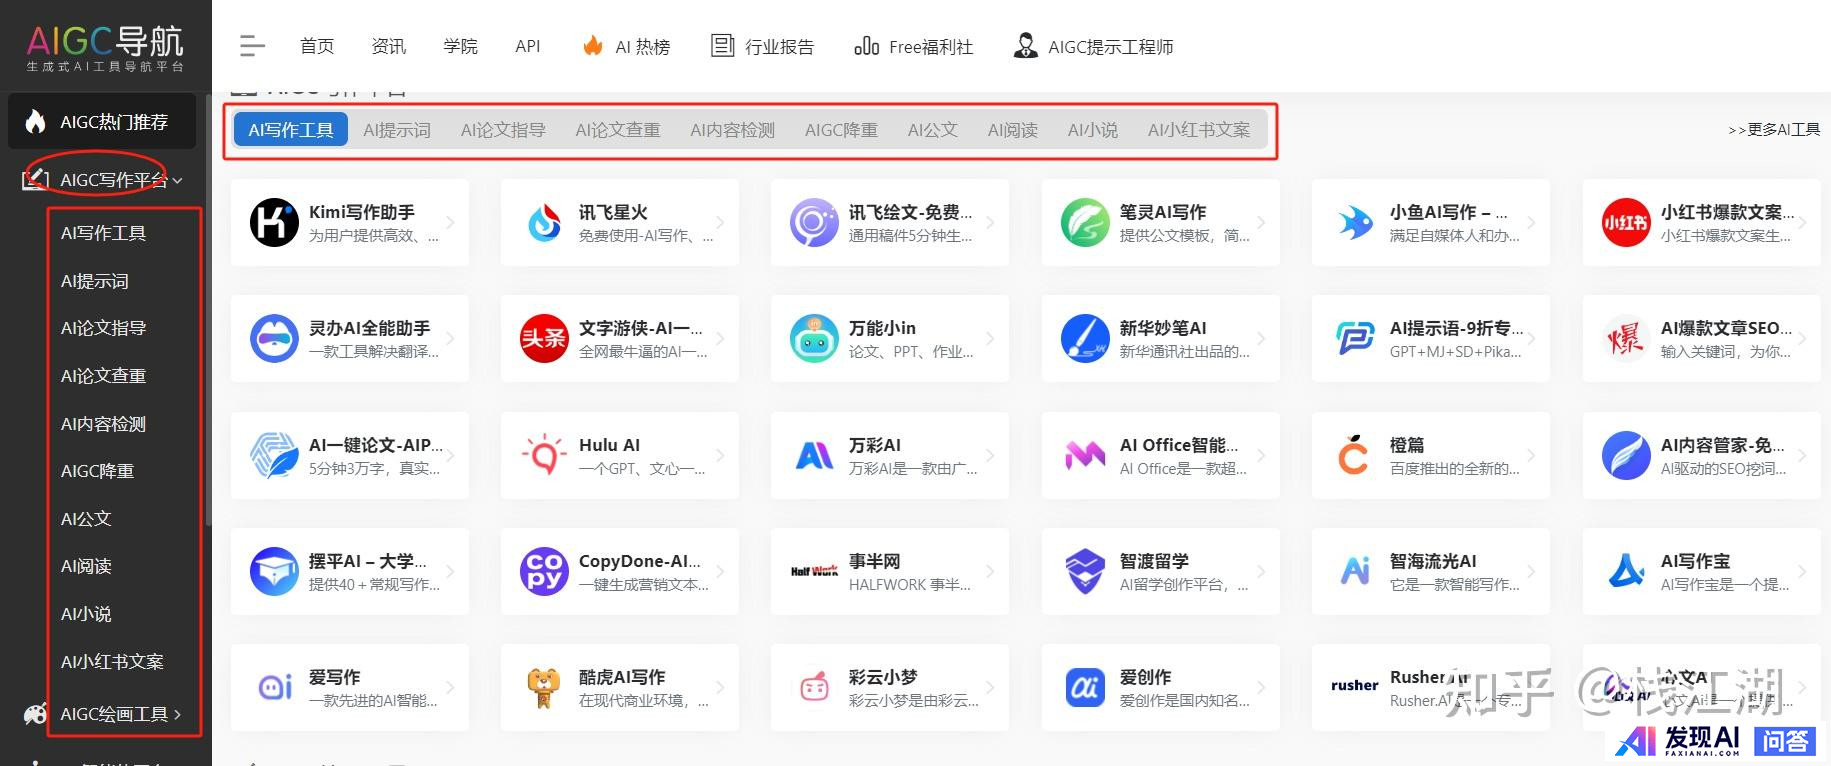Open the 万彩AI logo icon
This screenshot has width=1831, height=766.
click(x=814, y=456)
